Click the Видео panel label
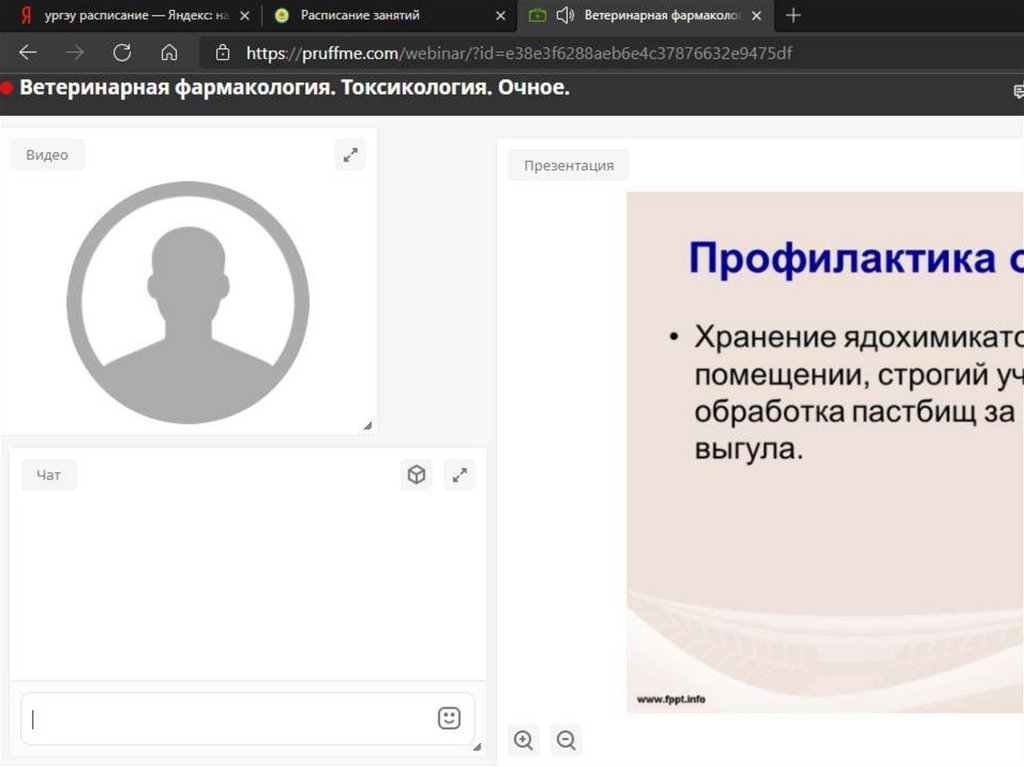 click(47, 155)
